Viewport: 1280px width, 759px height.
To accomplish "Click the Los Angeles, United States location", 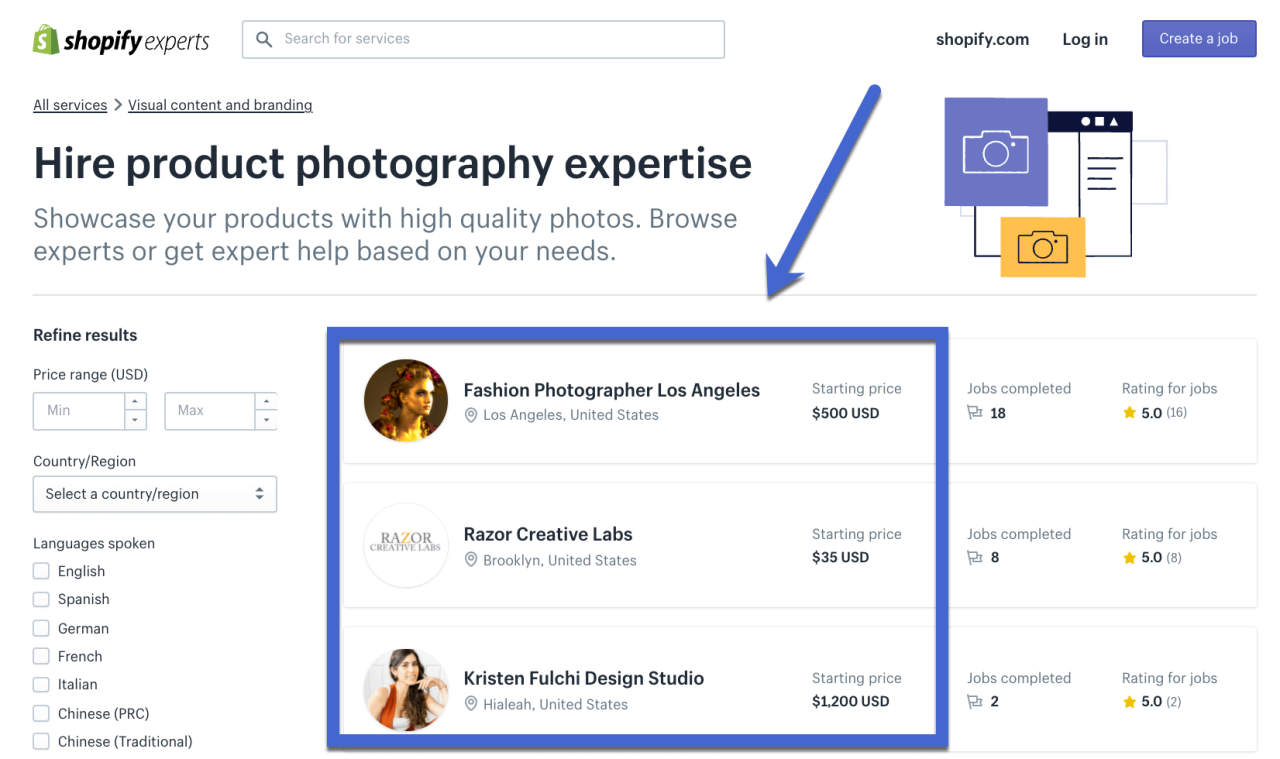I will pos(571,415).
